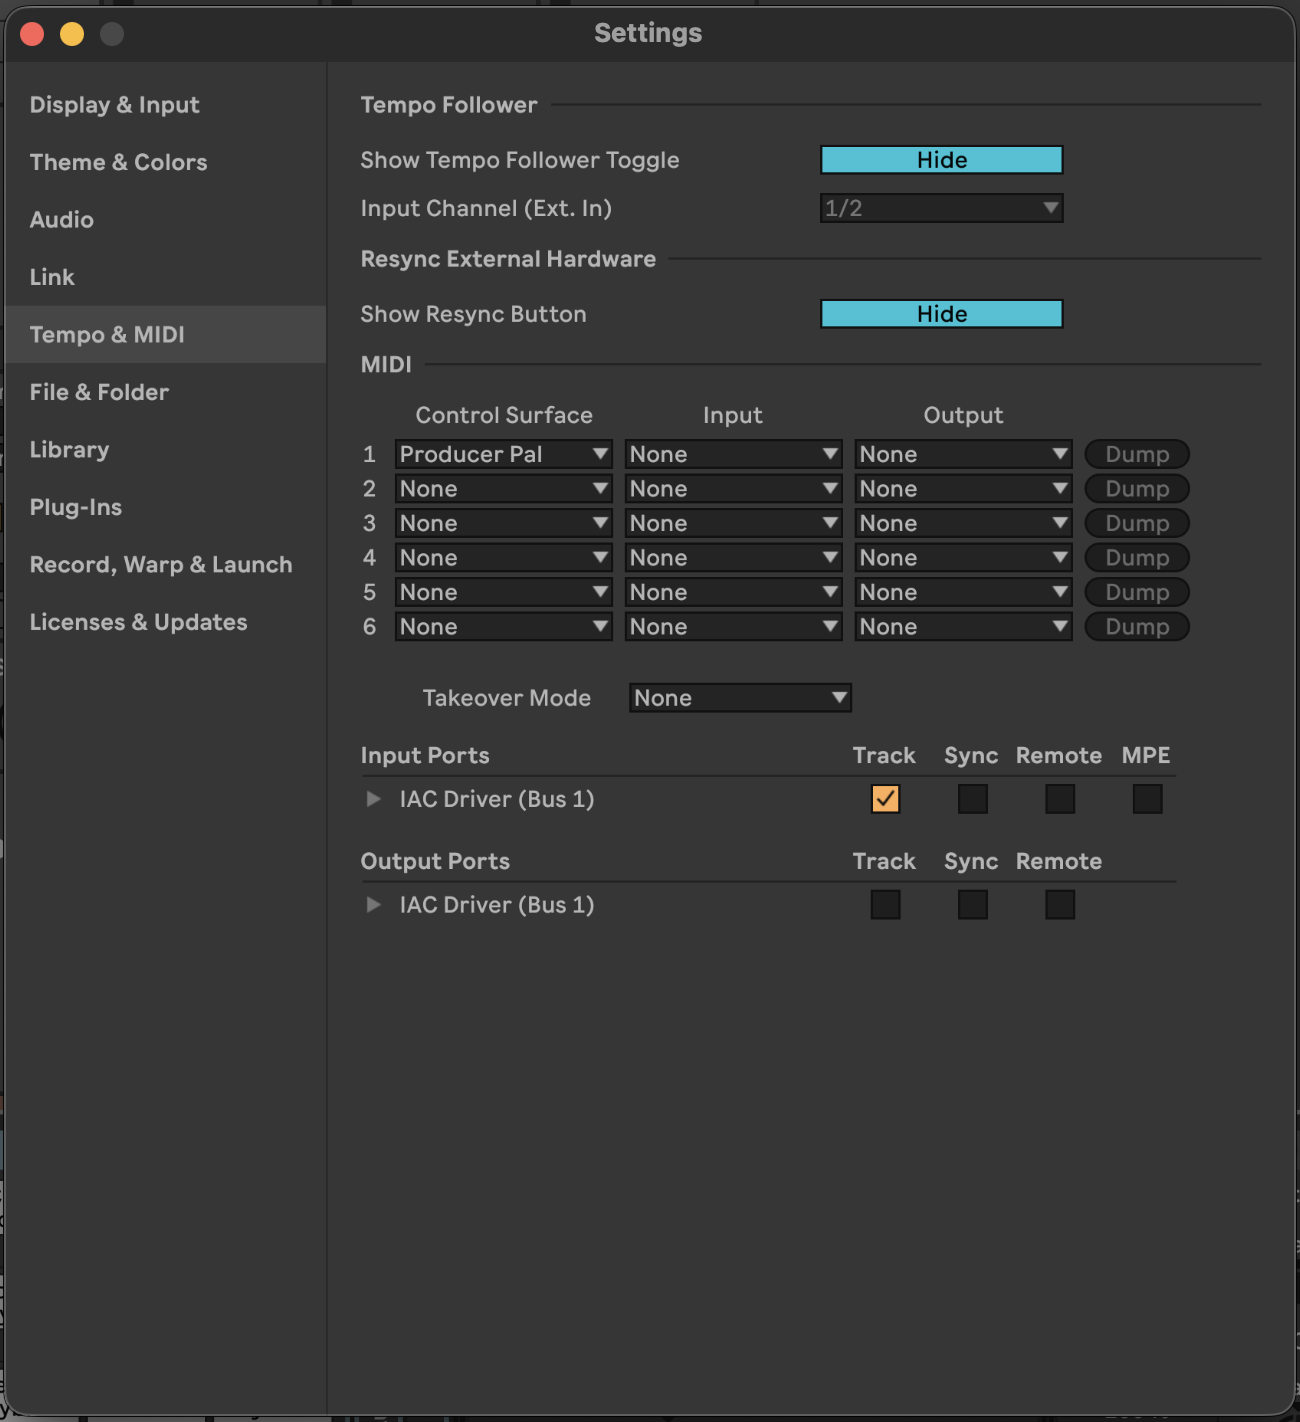Viewport: 1300px width, 1422px height.
Task: Close the Settings window
Action: pos(32,34)
